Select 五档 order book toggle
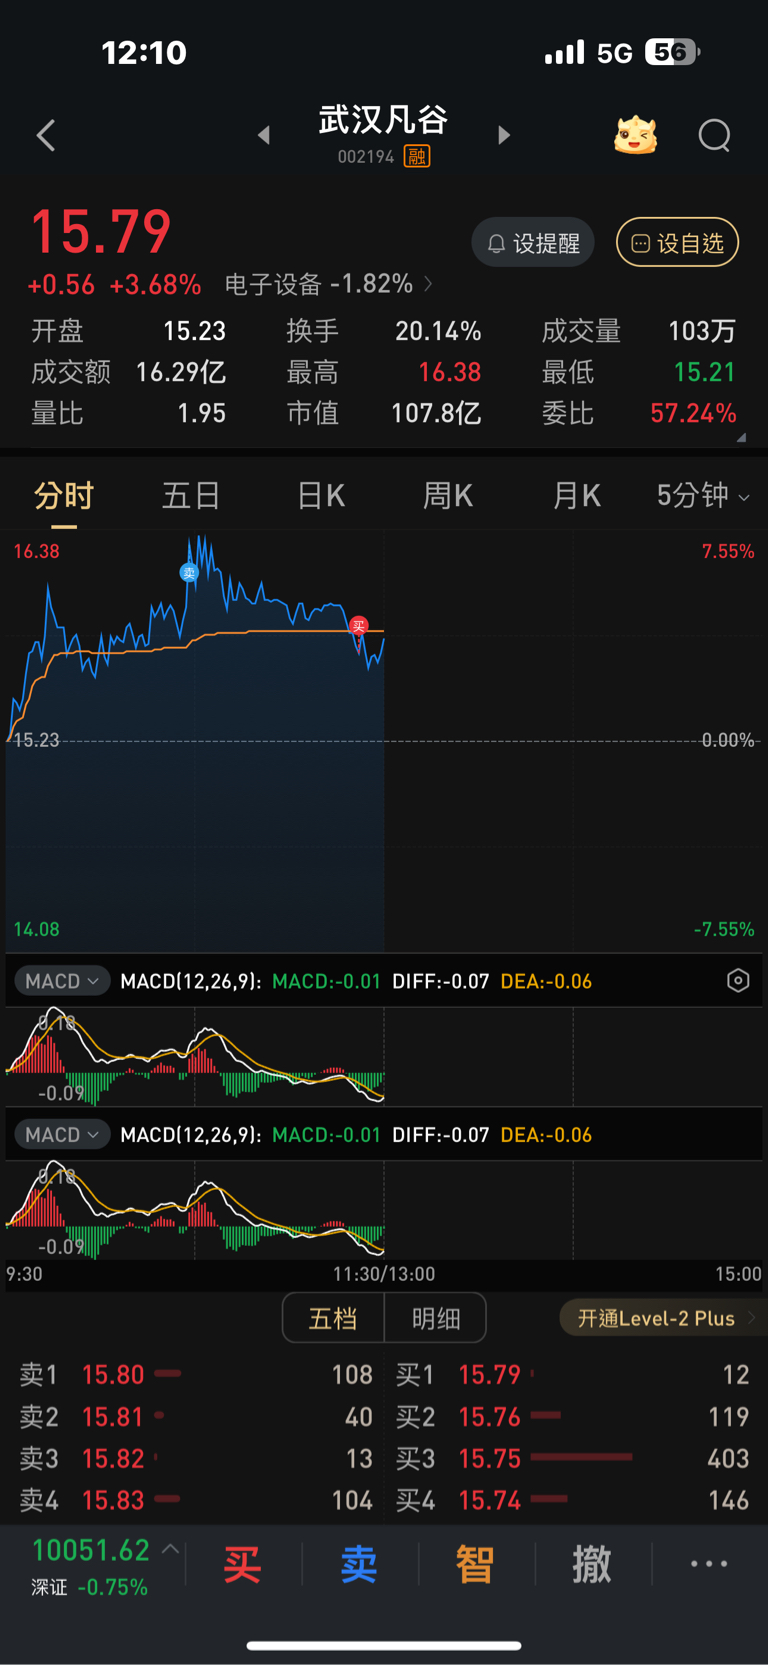The image size is (768, 1665). (x=334, y=1318)
